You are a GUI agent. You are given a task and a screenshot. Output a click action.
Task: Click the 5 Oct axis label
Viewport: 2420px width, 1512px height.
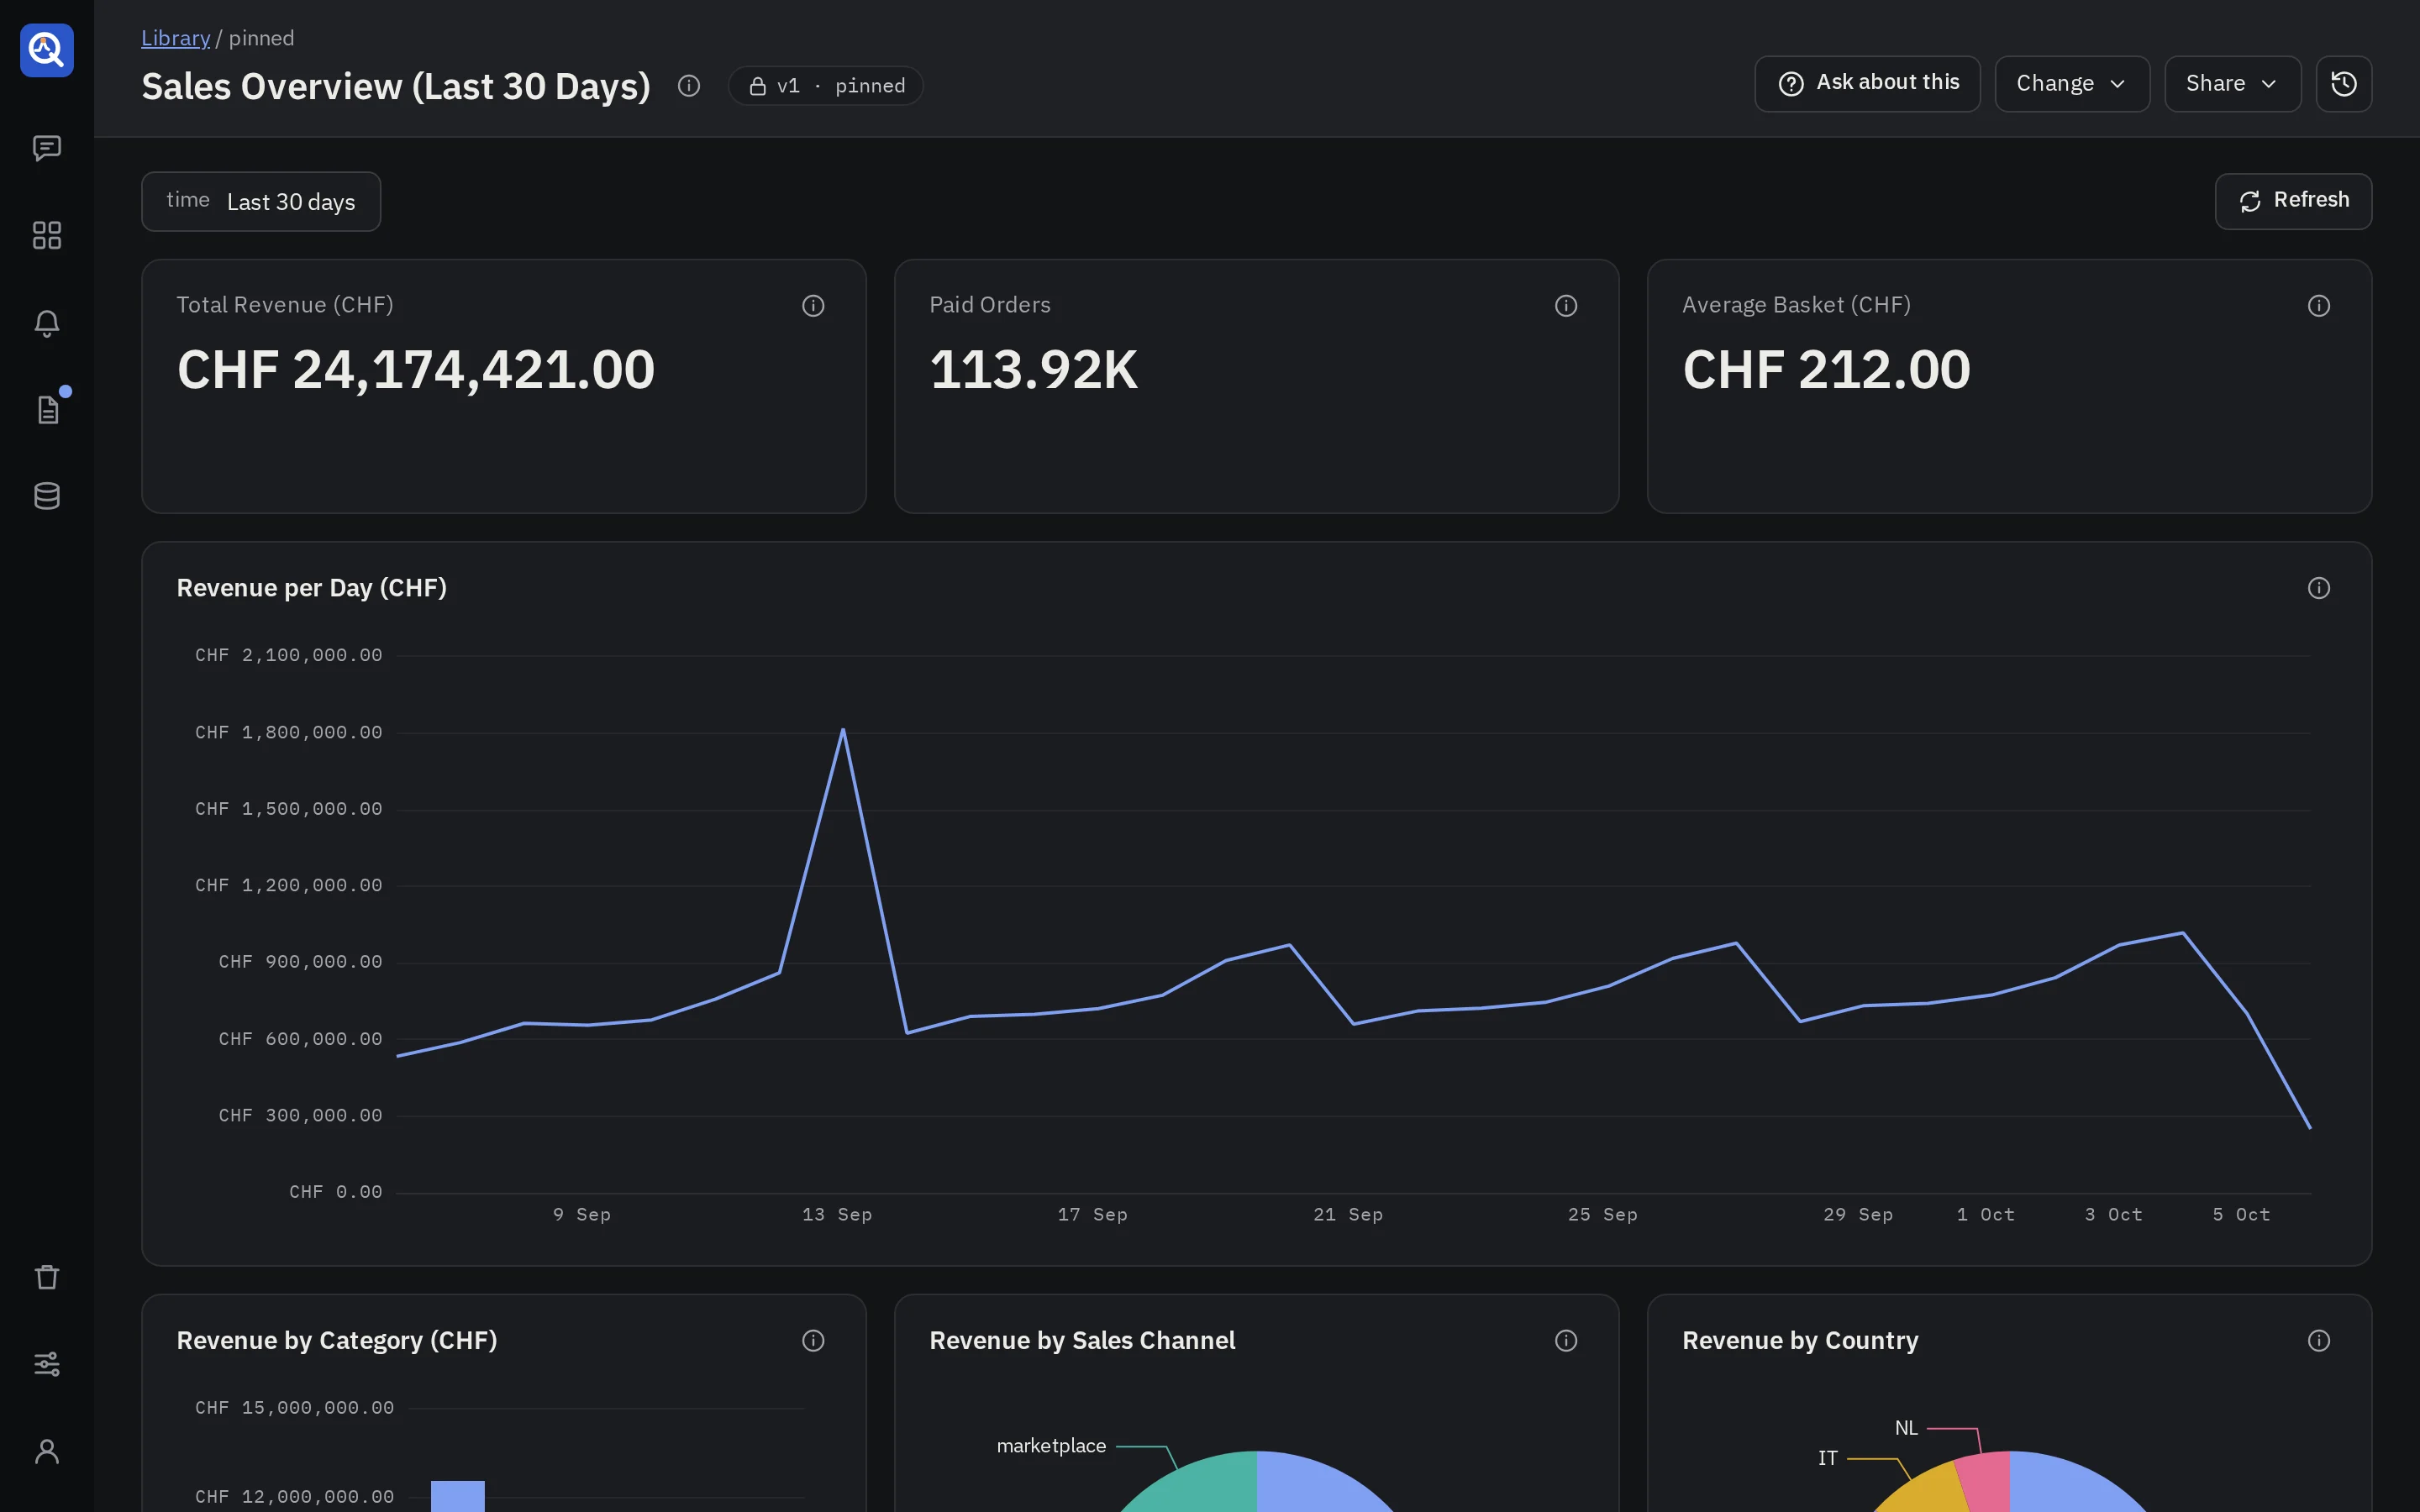click(x=2241, y=1214)
